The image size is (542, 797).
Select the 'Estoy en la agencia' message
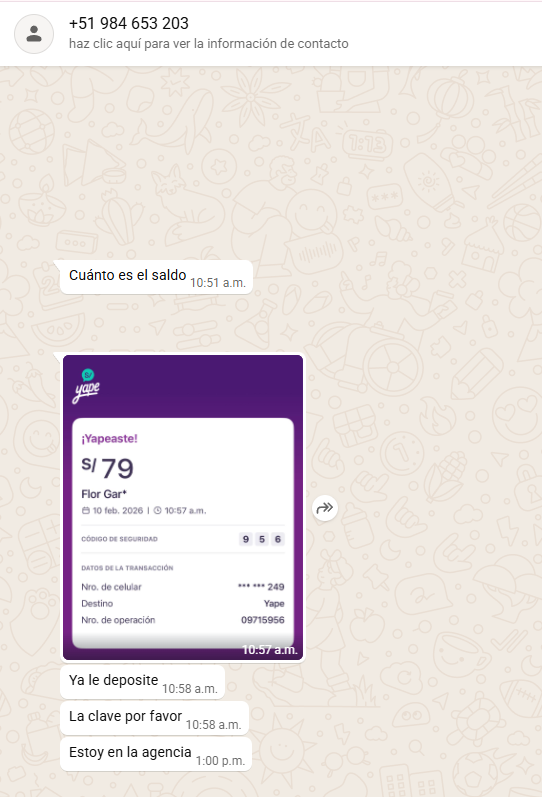156,754
